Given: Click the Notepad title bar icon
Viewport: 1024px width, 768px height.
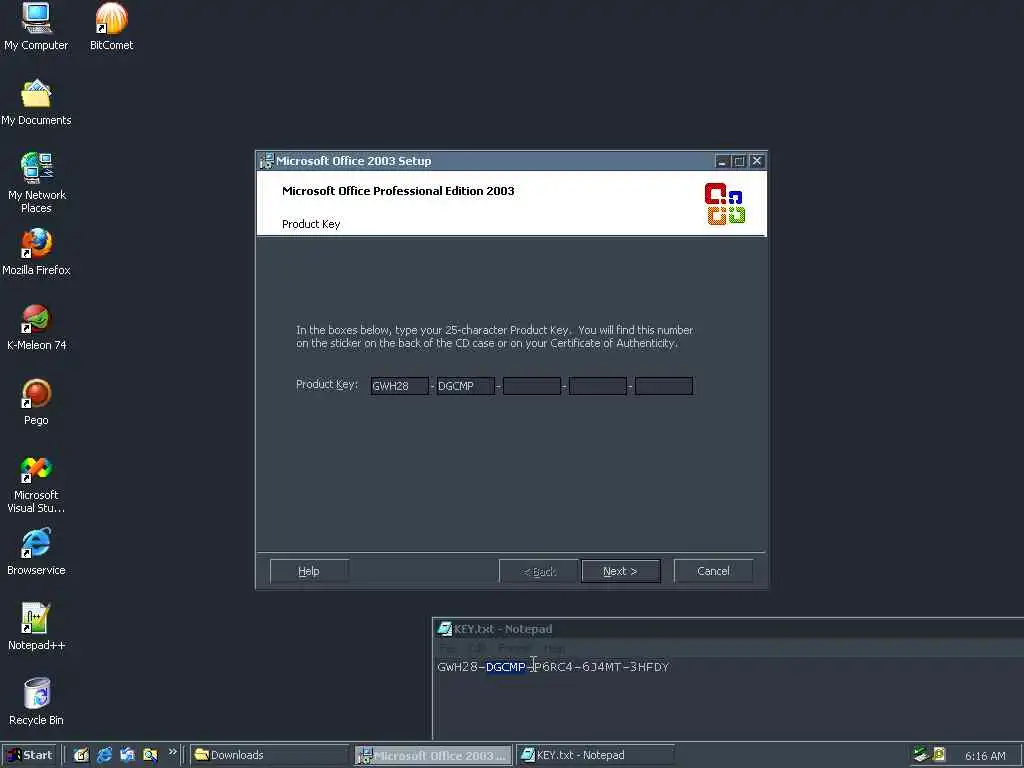Looking at the screenshot, I should pos(445,629).
